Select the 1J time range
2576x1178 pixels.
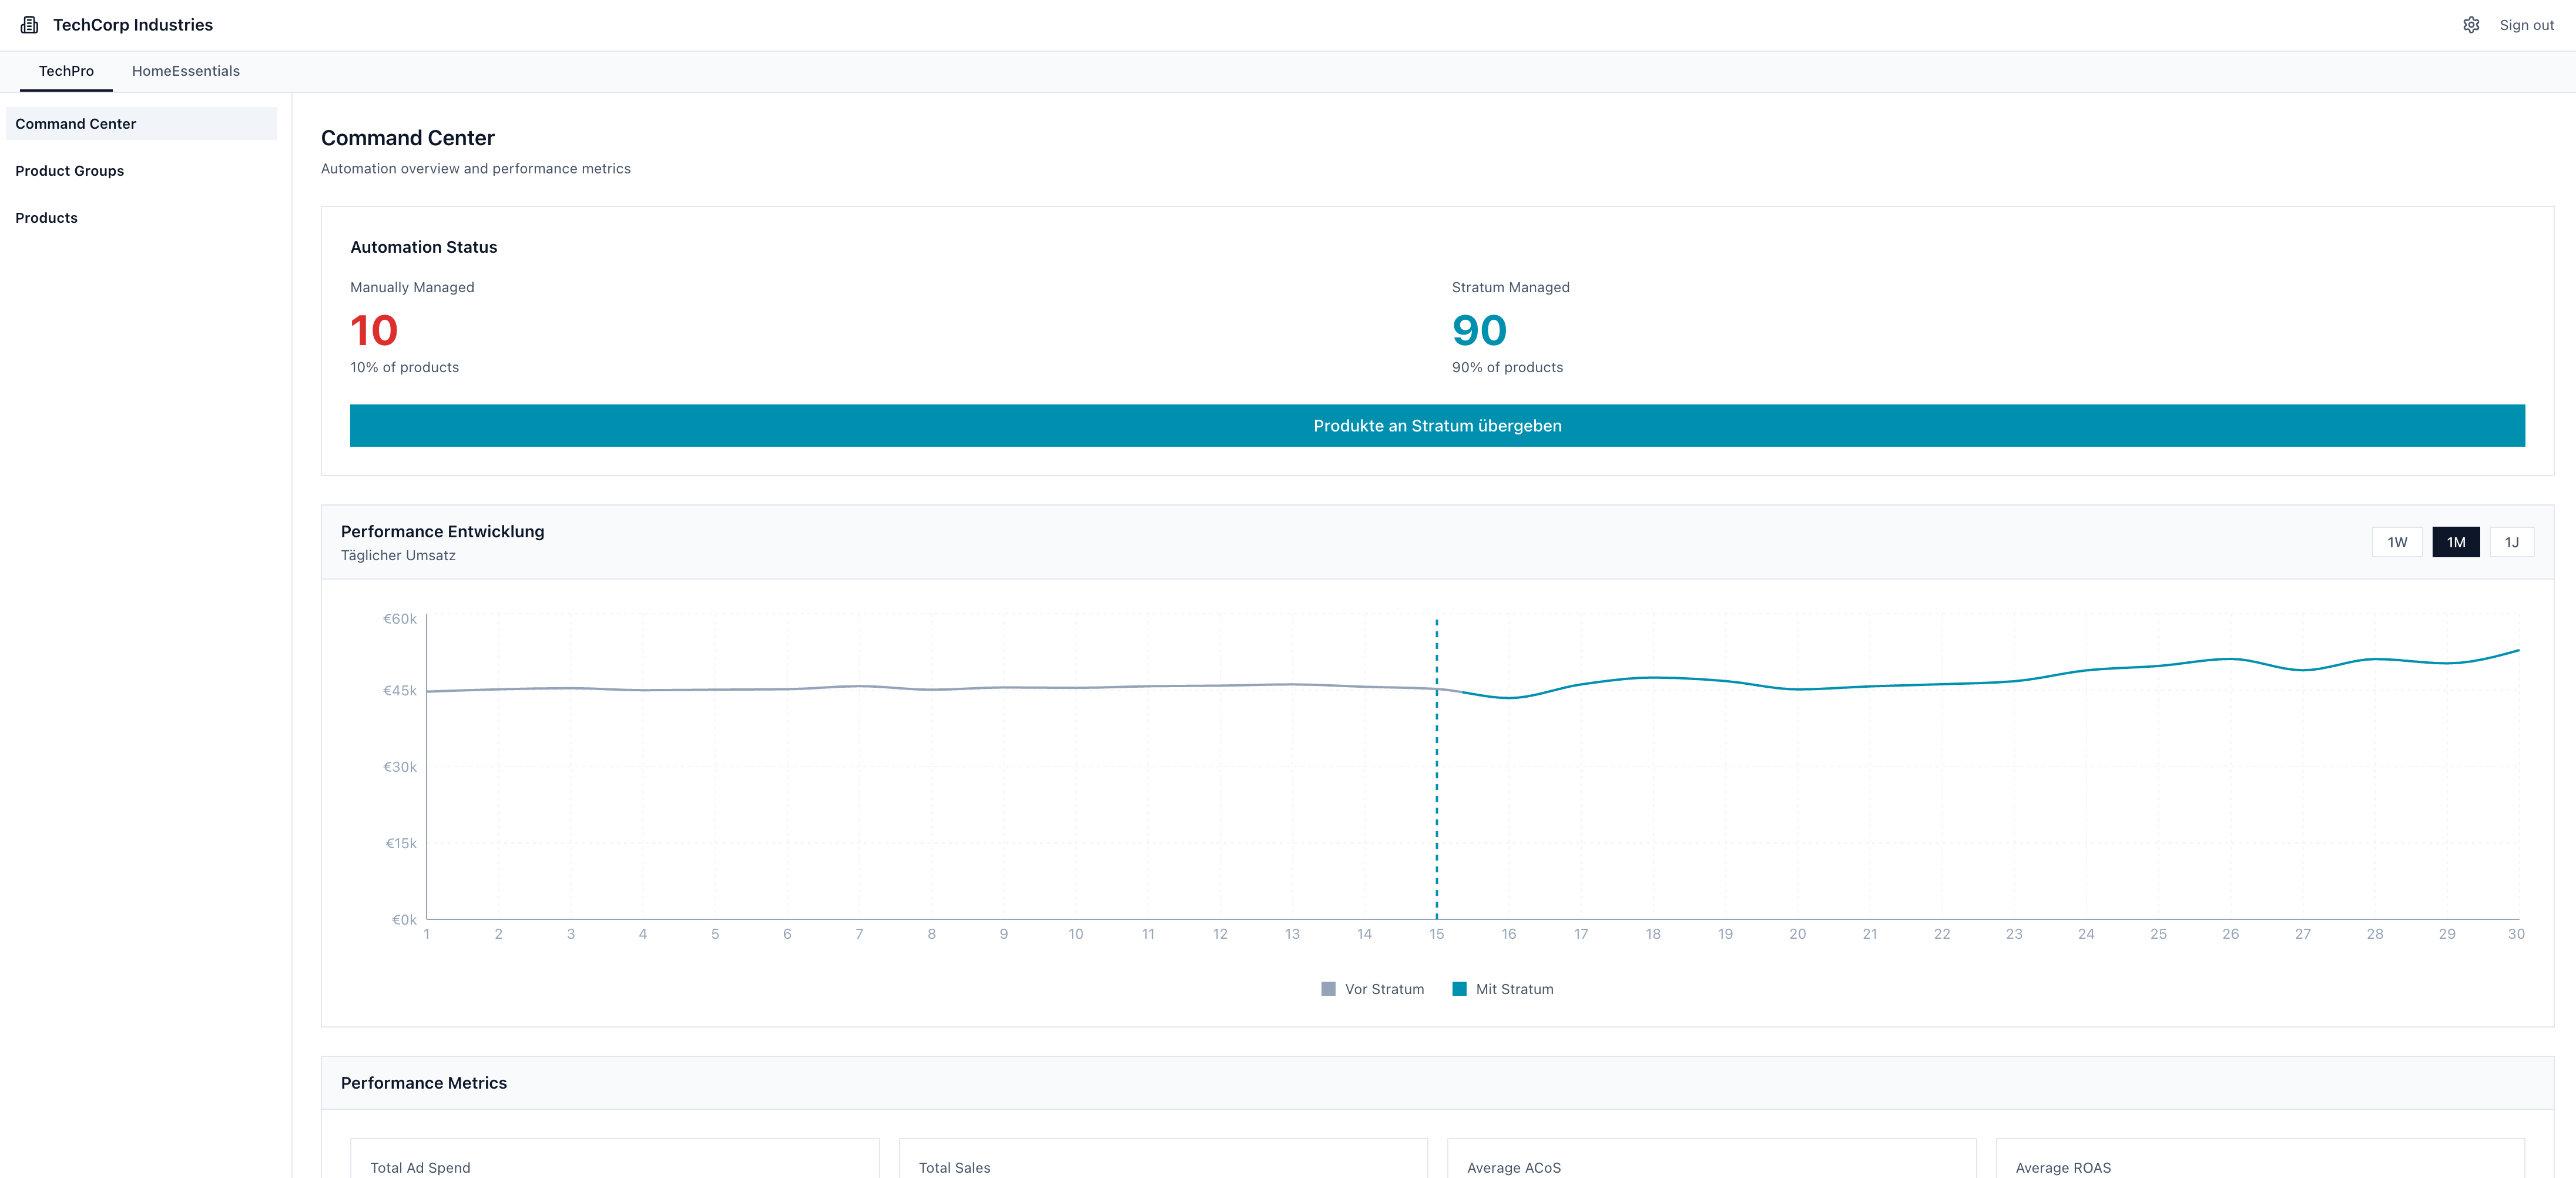(x=2511, y=542)
